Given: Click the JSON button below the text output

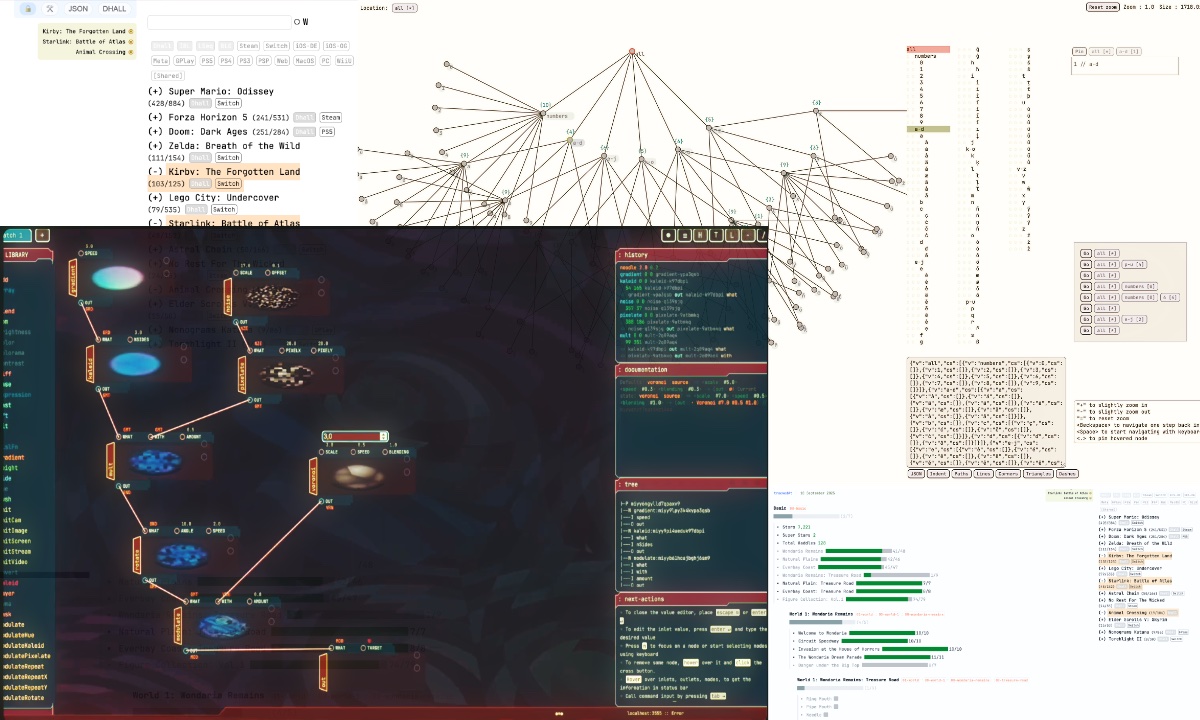Looking at the screenshot, I should point(915,474).
